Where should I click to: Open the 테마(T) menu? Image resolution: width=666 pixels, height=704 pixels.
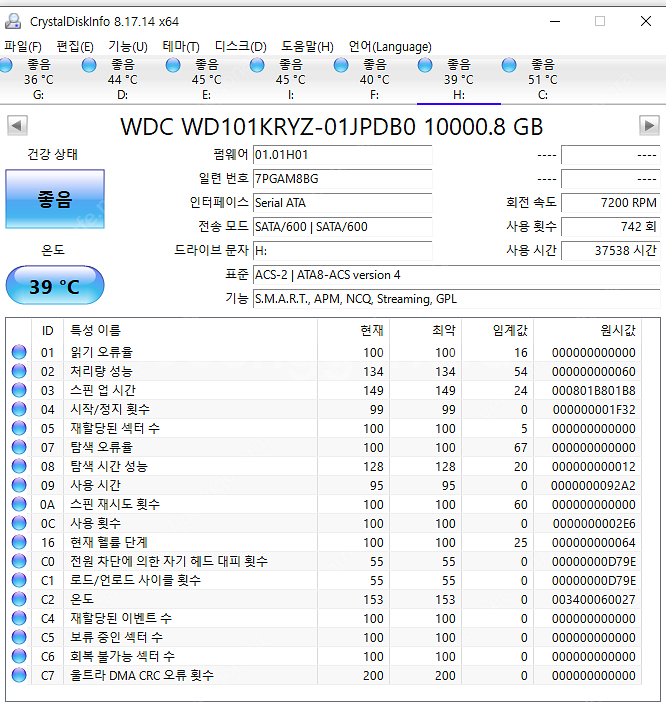pyautogui.click(x=181, y=47)
